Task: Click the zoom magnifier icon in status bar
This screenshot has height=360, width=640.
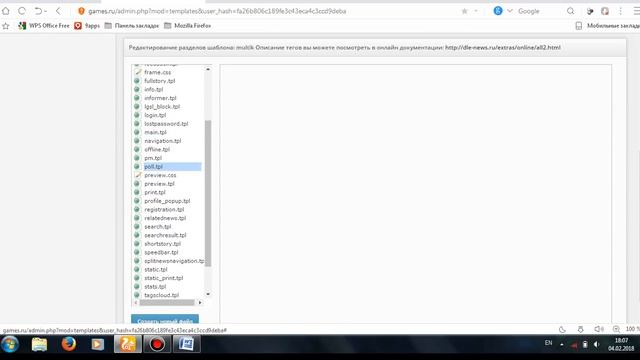Action: [x=616, y=329]
